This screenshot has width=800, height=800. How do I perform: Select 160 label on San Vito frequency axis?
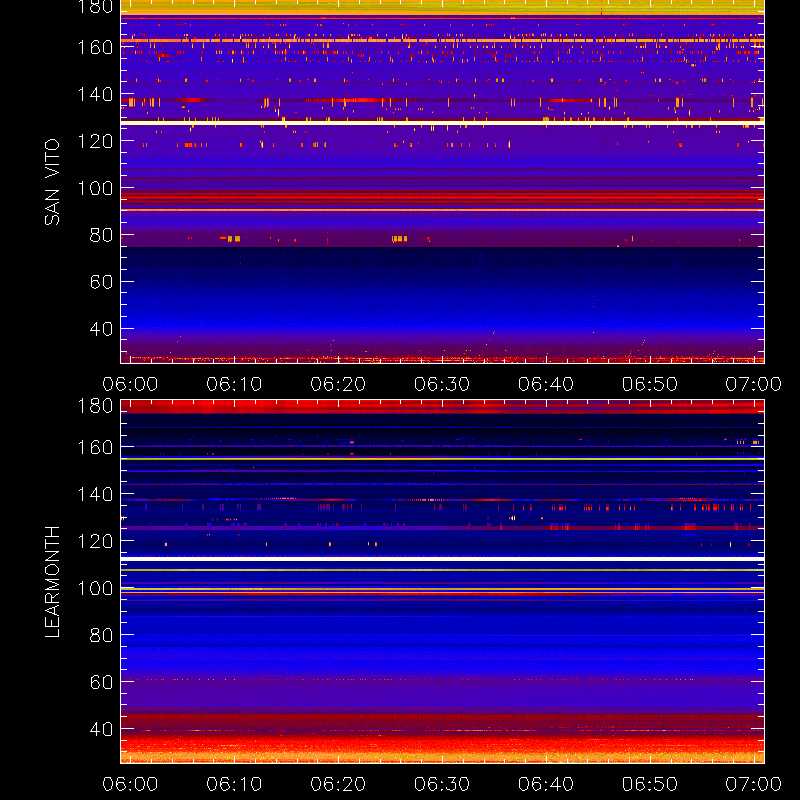coord(95,47)
